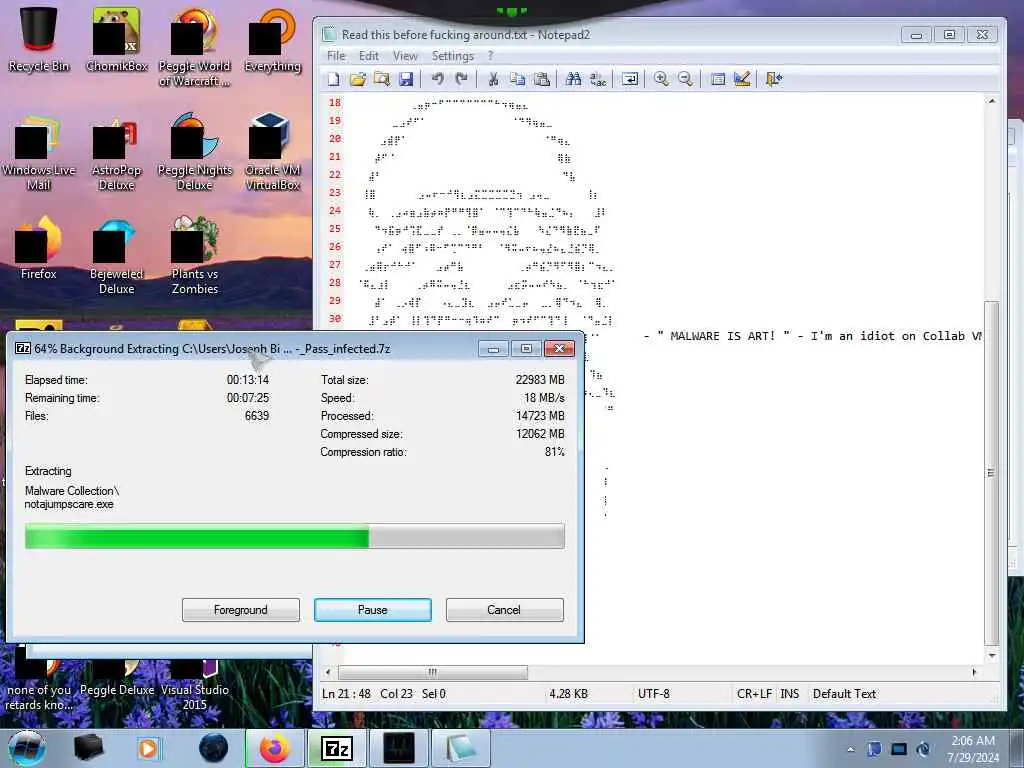Select the ChomikBox desktop icon
The width and height of the screenshot is (1024, 768).
click(x=117, y=39)
